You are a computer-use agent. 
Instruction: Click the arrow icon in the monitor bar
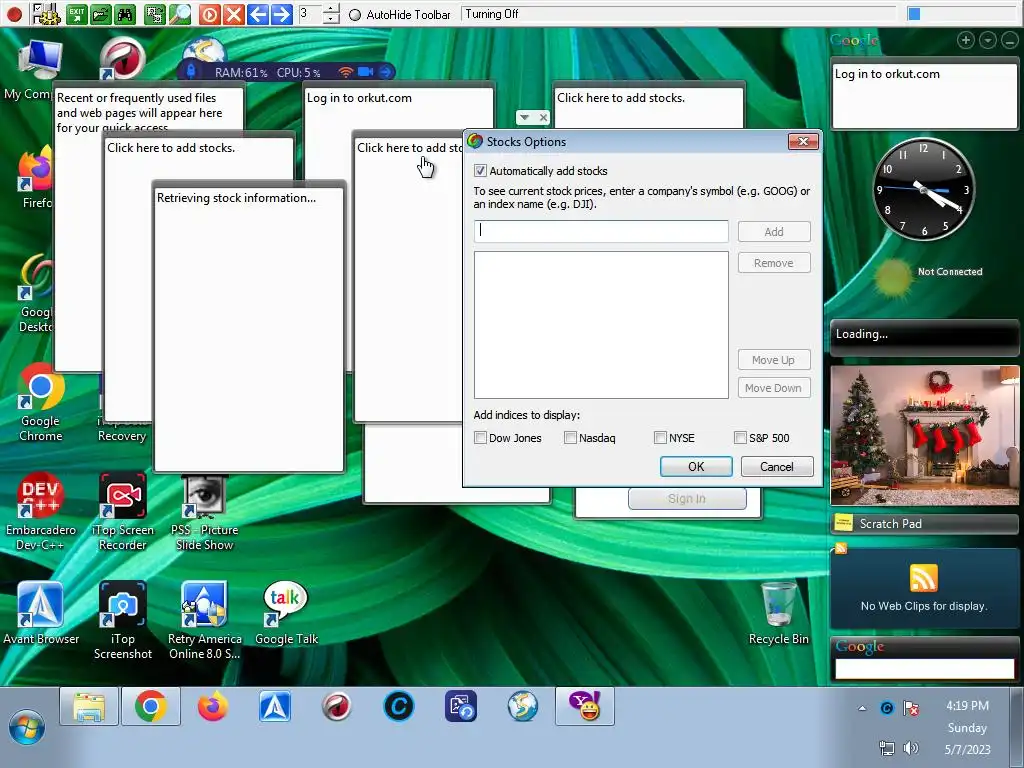click(x=385, y=72)
